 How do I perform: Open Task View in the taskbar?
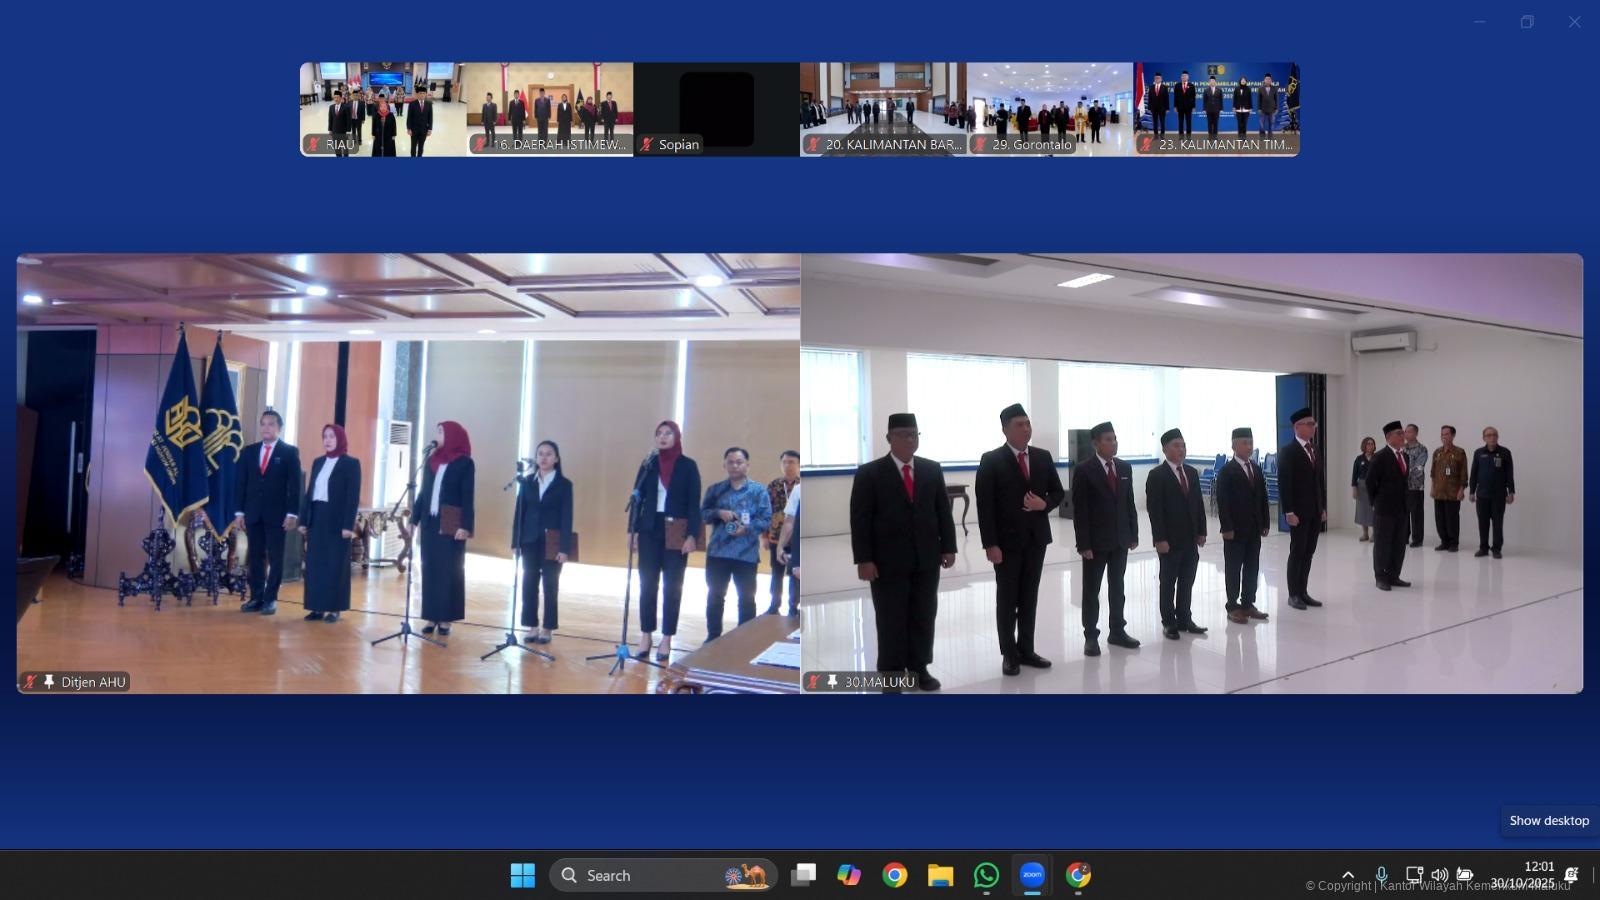[x=803, y=875]
